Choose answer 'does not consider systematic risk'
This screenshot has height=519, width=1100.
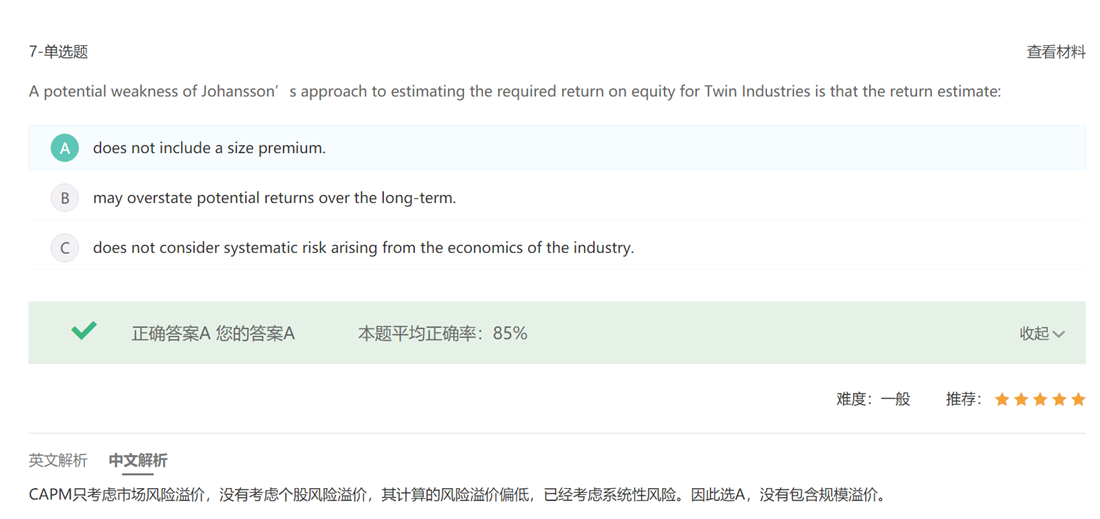pos(363,248)
